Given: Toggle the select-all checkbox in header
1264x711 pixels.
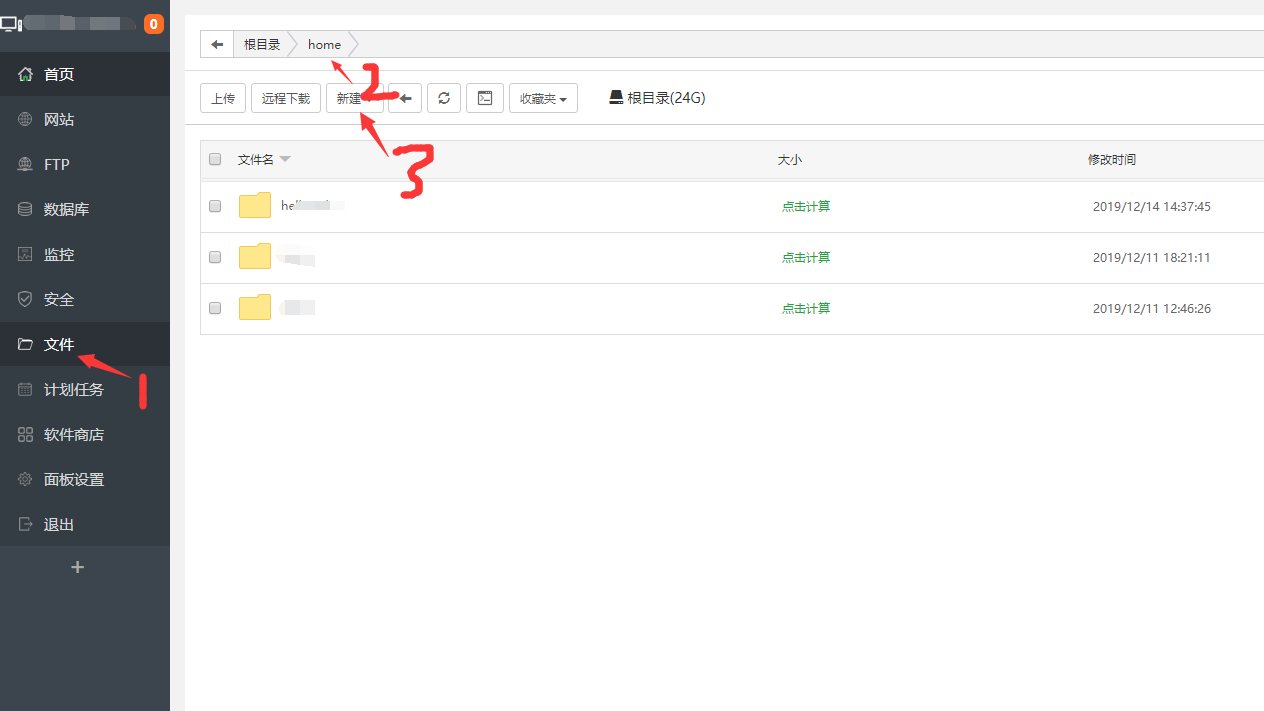Looking at the screenshot, I should tap(215, 159).
